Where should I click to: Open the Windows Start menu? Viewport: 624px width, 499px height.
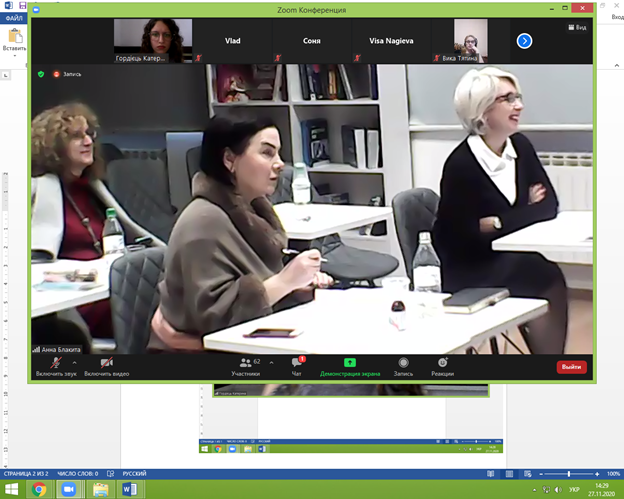(11, 489)
